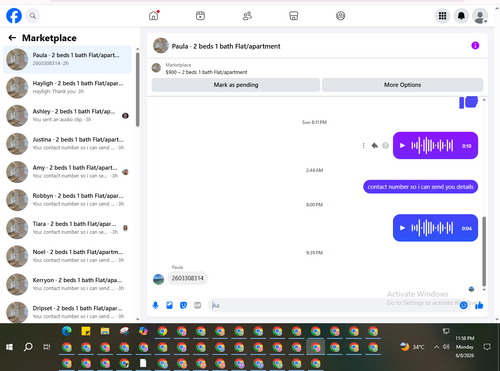
Task: Open the GIF picker icon
Action: [x=198, y=305]
